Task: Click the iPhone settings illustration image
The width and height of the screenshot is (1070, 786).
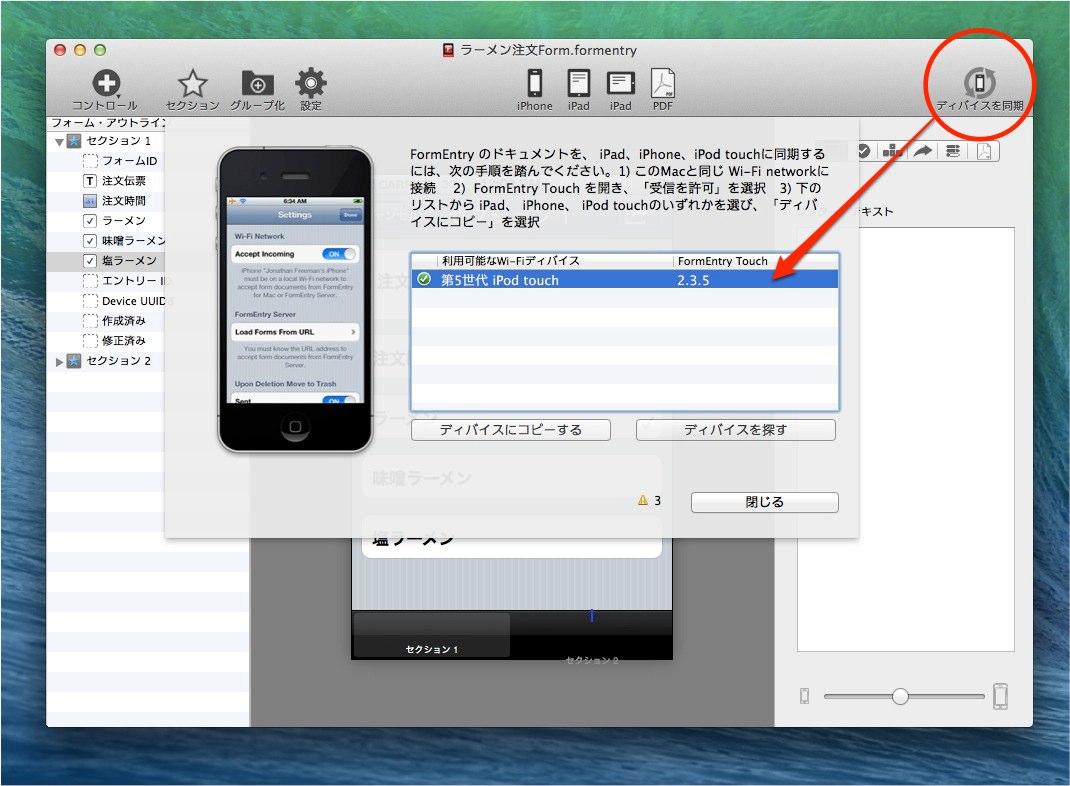Action: pos(295,299)
